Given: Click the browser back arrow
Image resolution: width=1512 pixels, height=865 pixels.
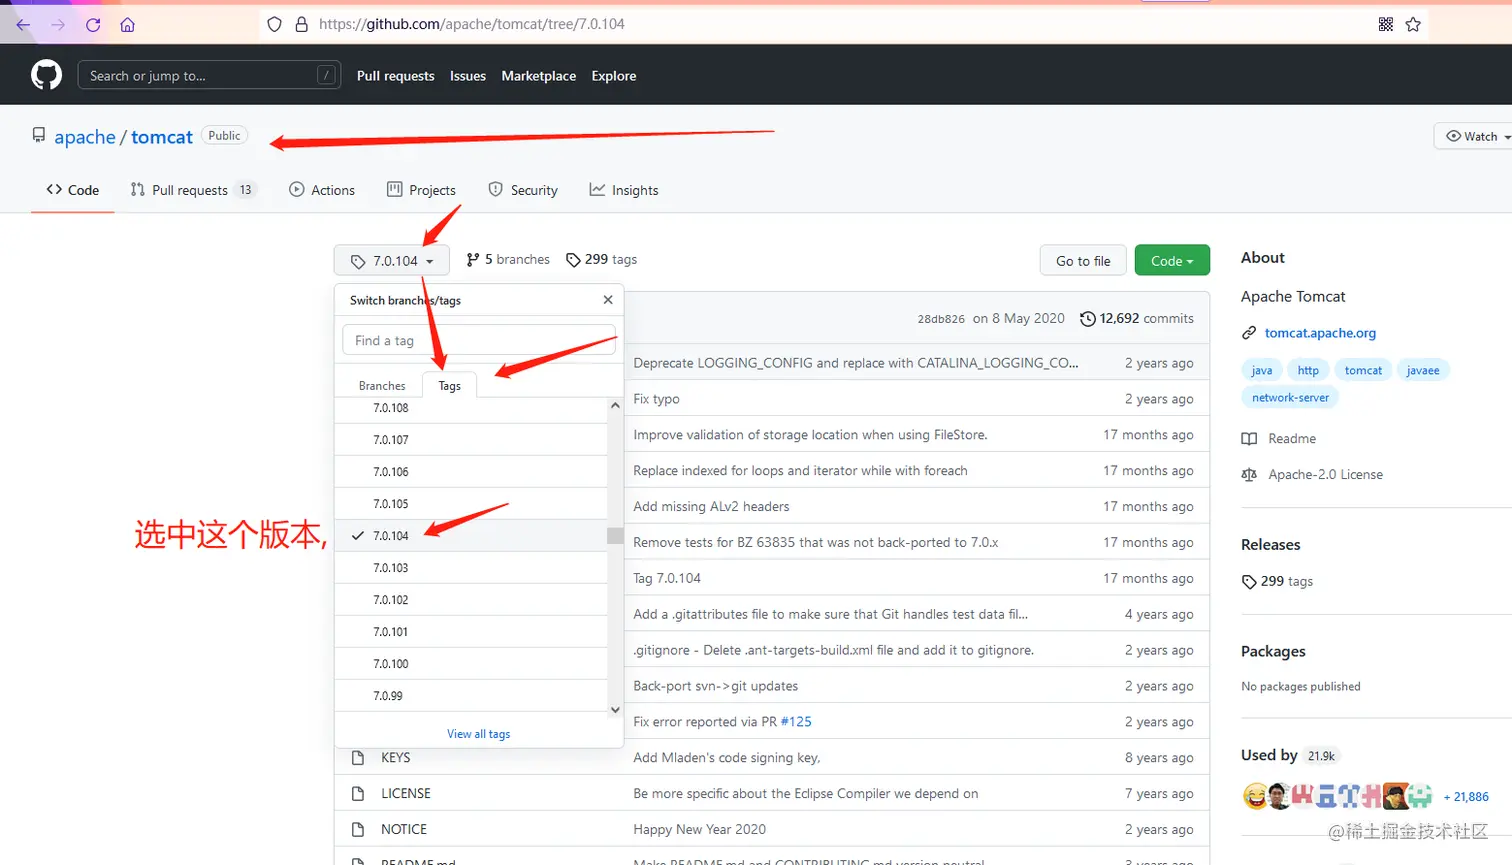Looking at the screenshot, I should click(x=23, y=25).
